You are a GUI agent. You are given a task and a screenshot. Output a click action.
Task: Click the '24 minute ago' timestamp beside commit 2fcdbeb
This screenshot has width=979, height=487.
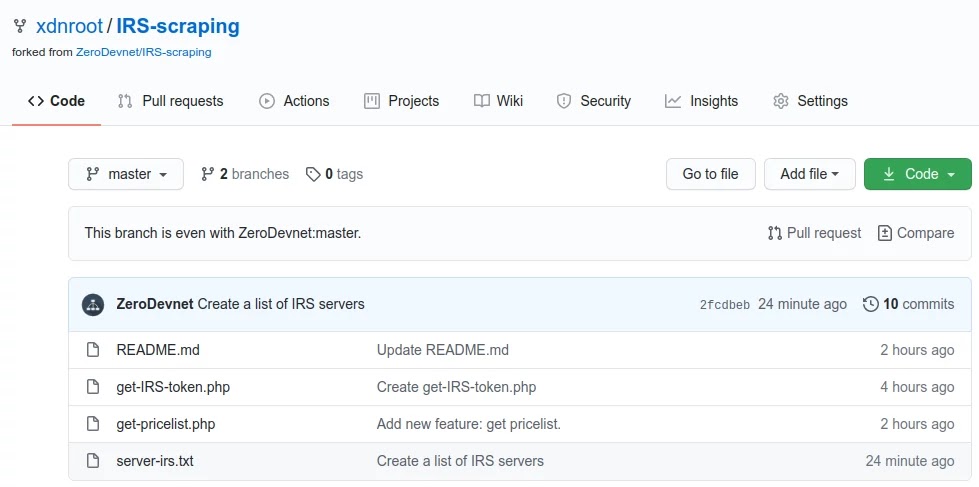(x=802, y=305)
